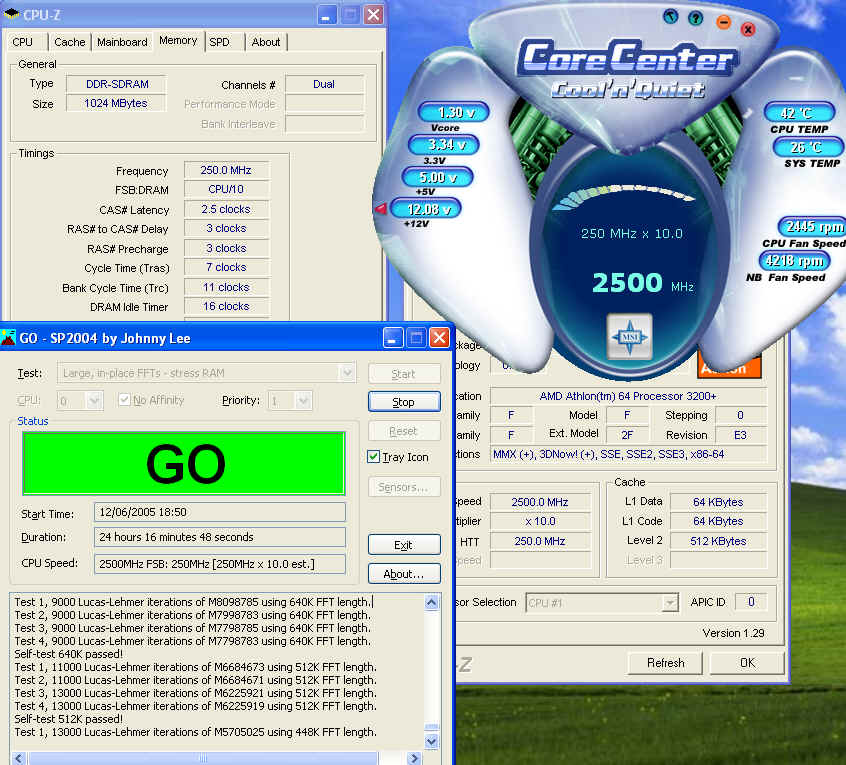Image resolution: width=846 pixels, height=765 pixels.
Task: Click the Start button in SP2004
Action: coord(404,374)
